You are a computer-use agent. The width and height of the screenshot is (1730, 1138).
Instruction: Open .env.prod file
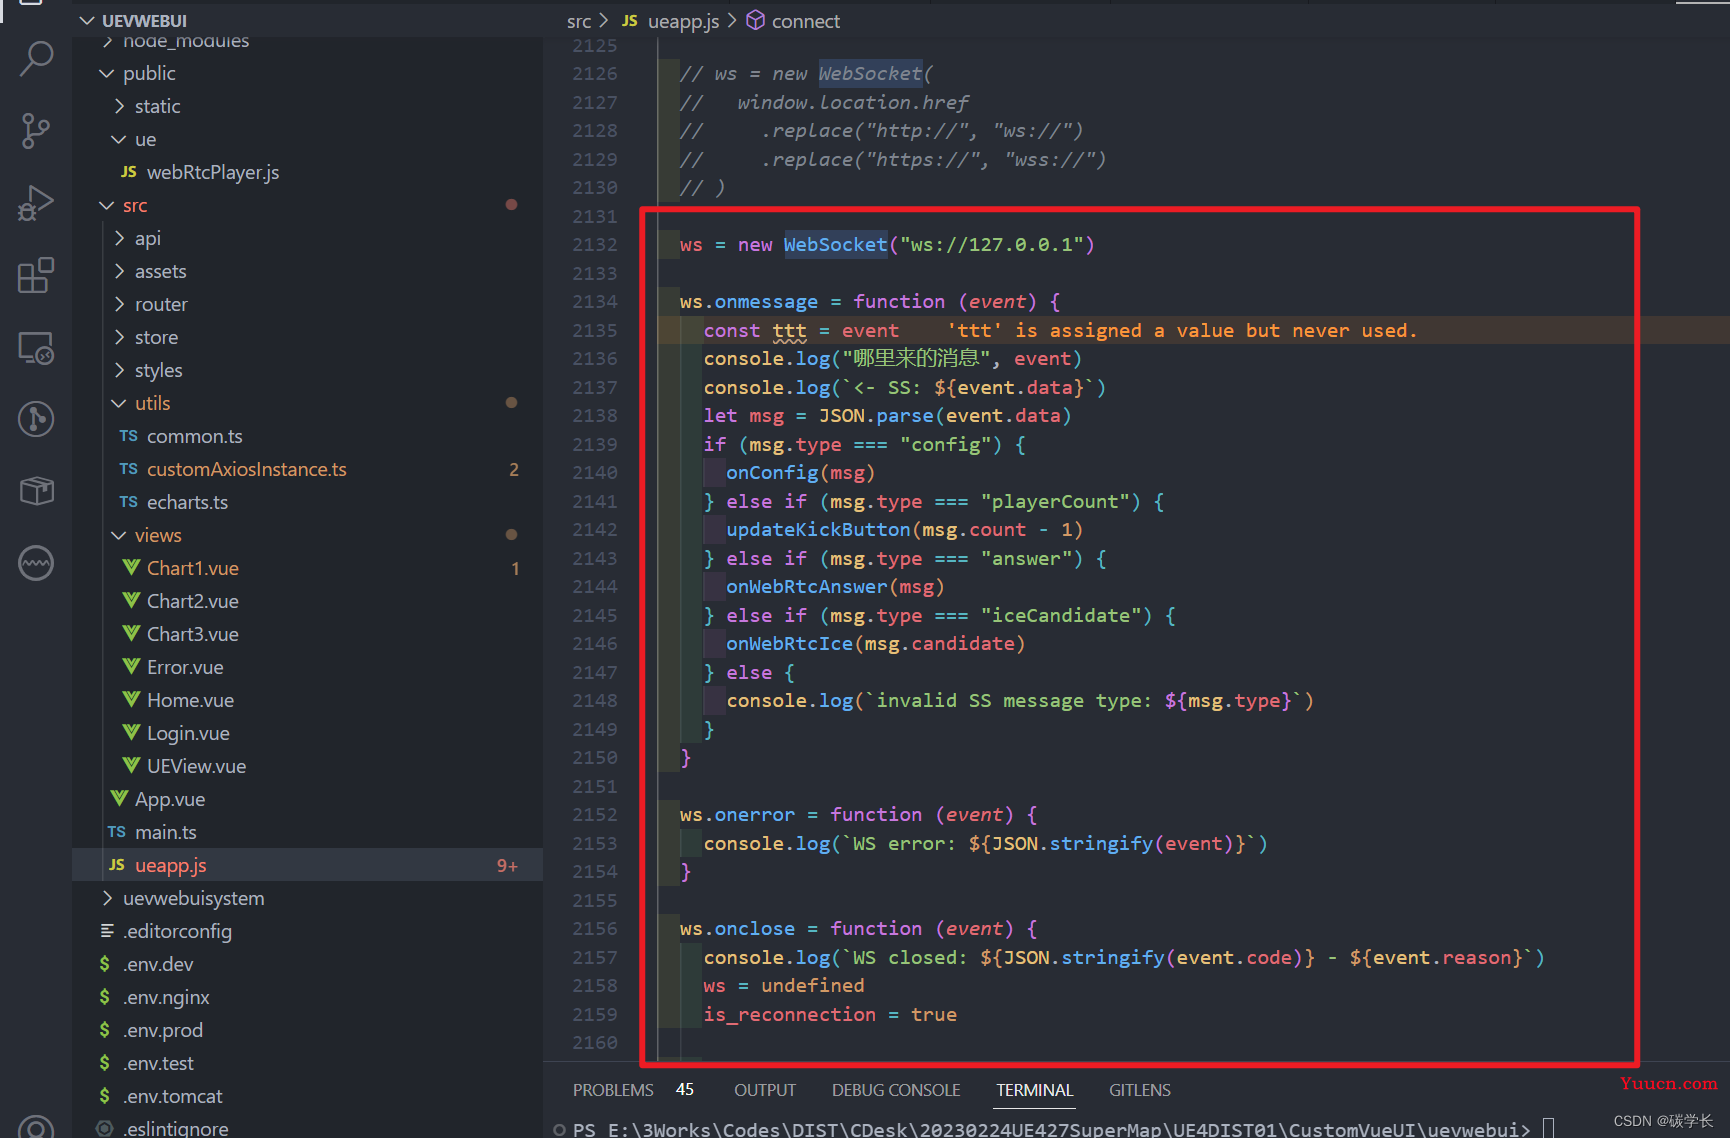(163, 1030)
